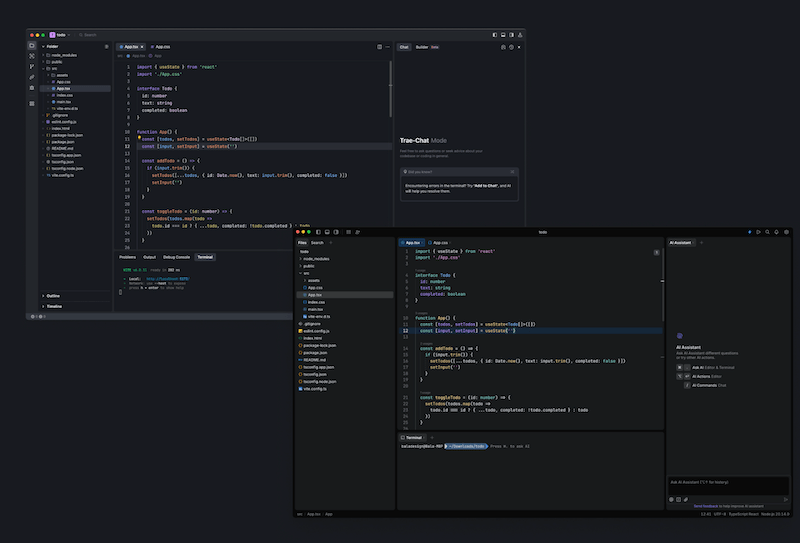
Task: Open package.json in Fleet file tree
Action: point(316,352)
